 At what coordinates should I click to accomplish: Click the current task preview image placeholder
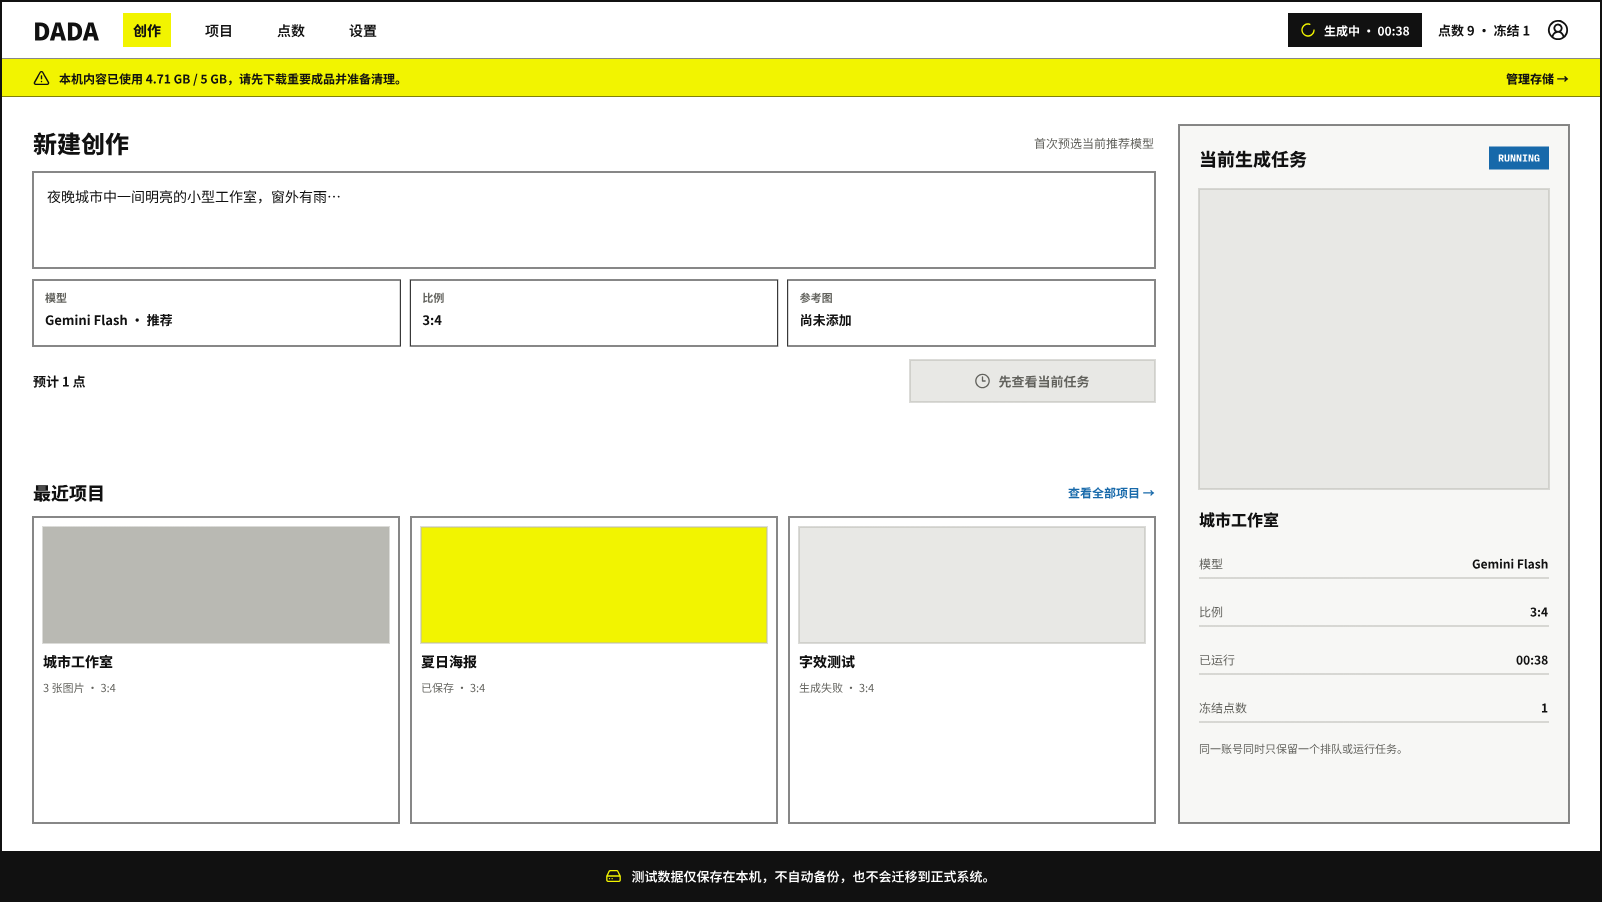tap(1374, 339)
